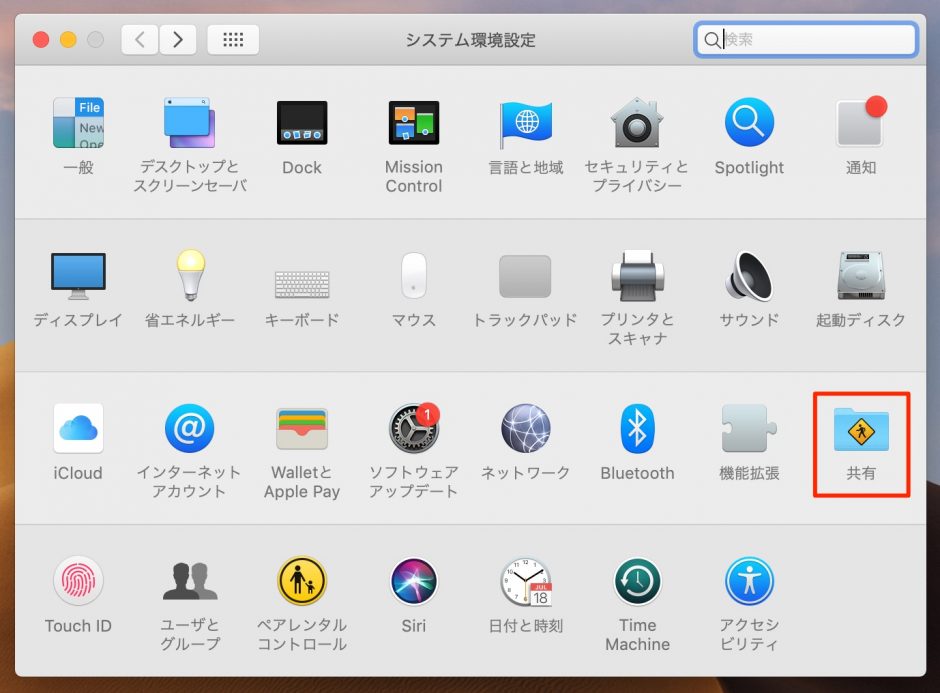Open the Time Machine pane

coord(637,583)
